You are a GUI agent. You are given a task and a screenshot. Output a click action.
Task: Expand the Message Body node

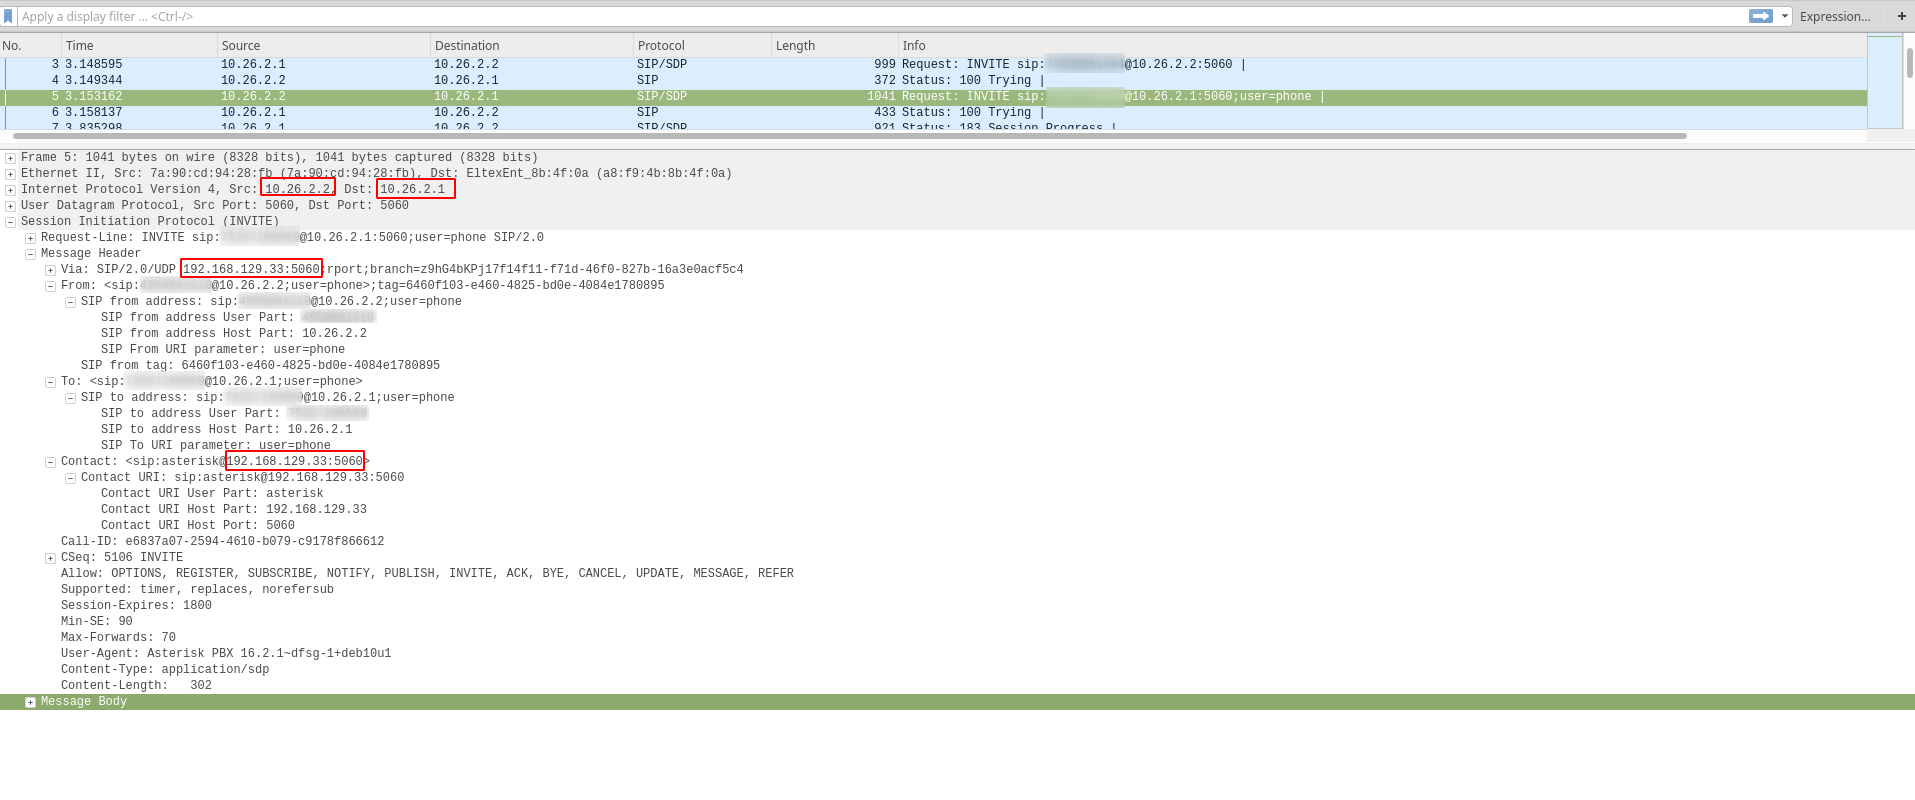tap(30, 702)
